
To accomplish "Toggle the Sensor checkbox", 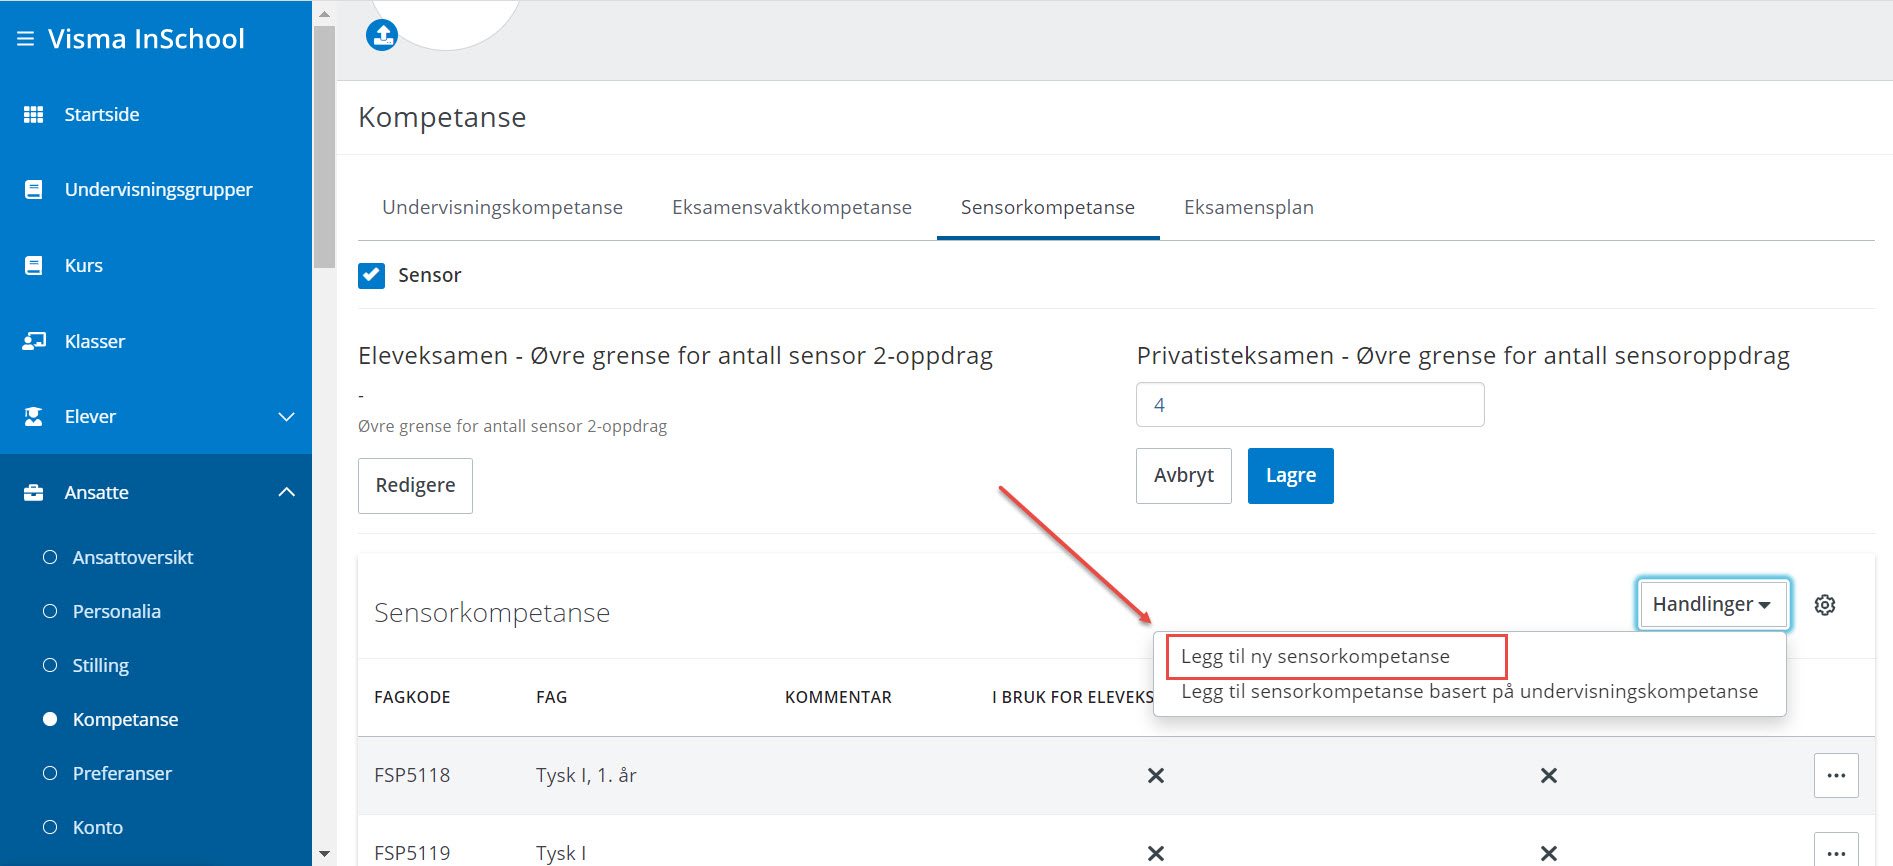I will [372, 275].
